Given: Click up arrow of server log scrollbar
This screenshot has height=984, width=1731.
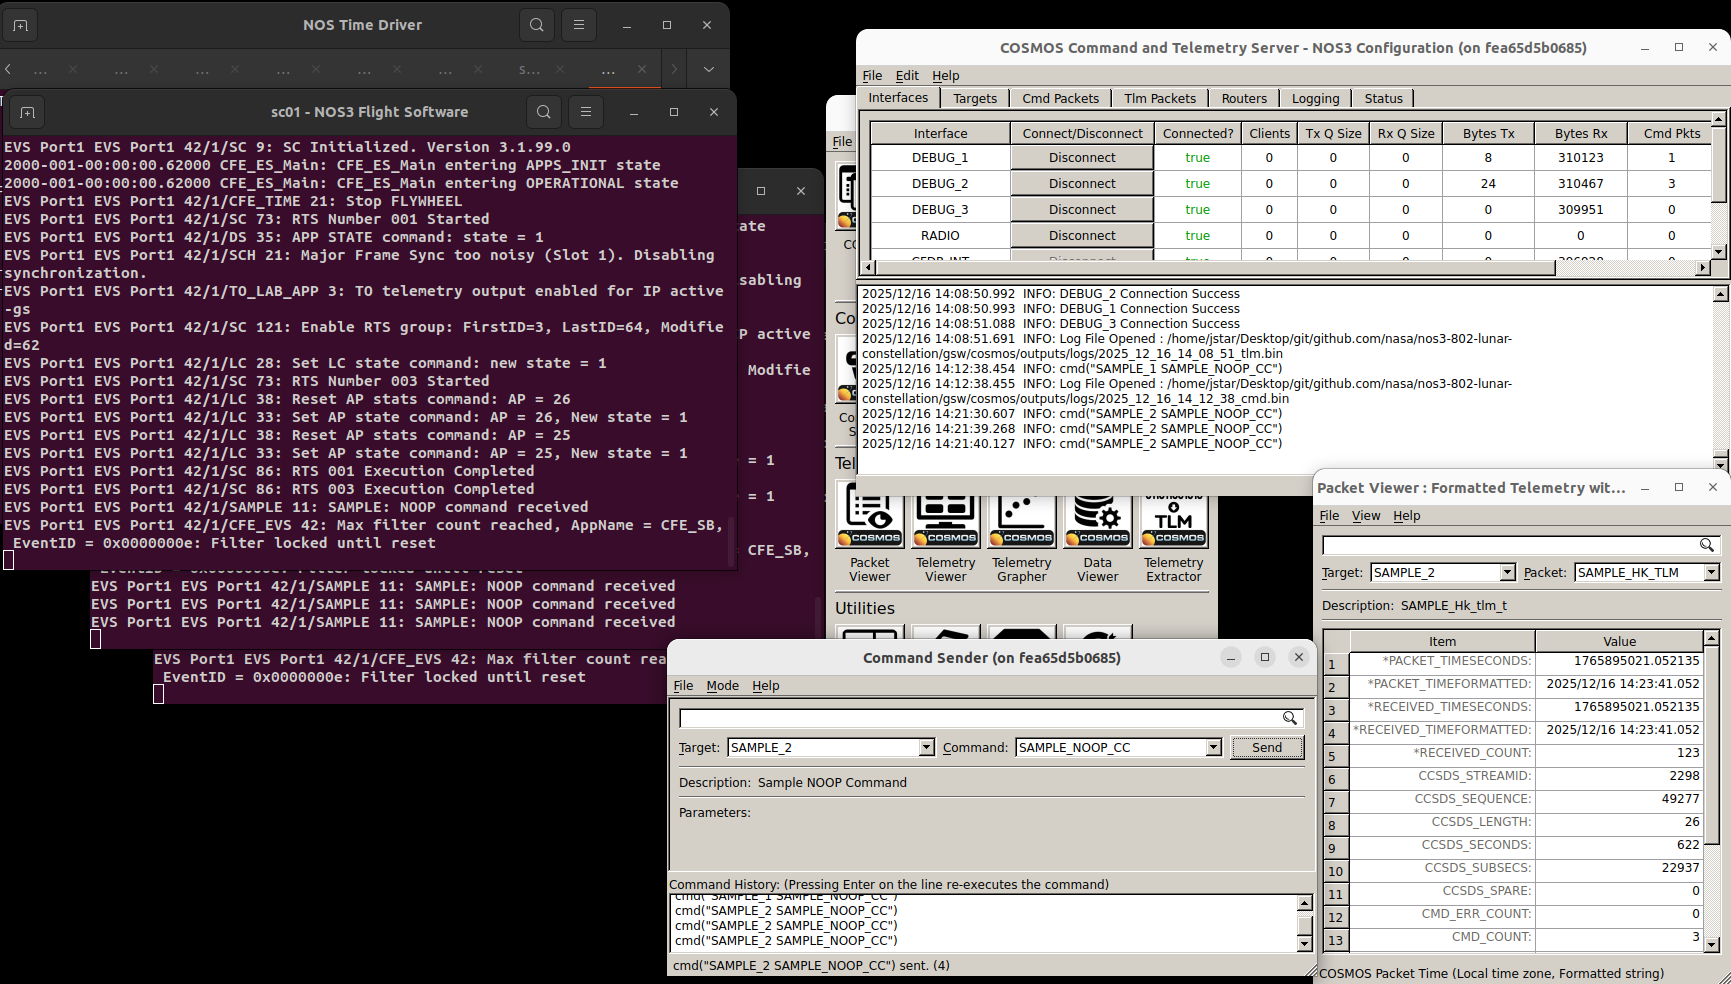Looking at the screenshot, I should pyautogui.click(x=1720, y=294).
